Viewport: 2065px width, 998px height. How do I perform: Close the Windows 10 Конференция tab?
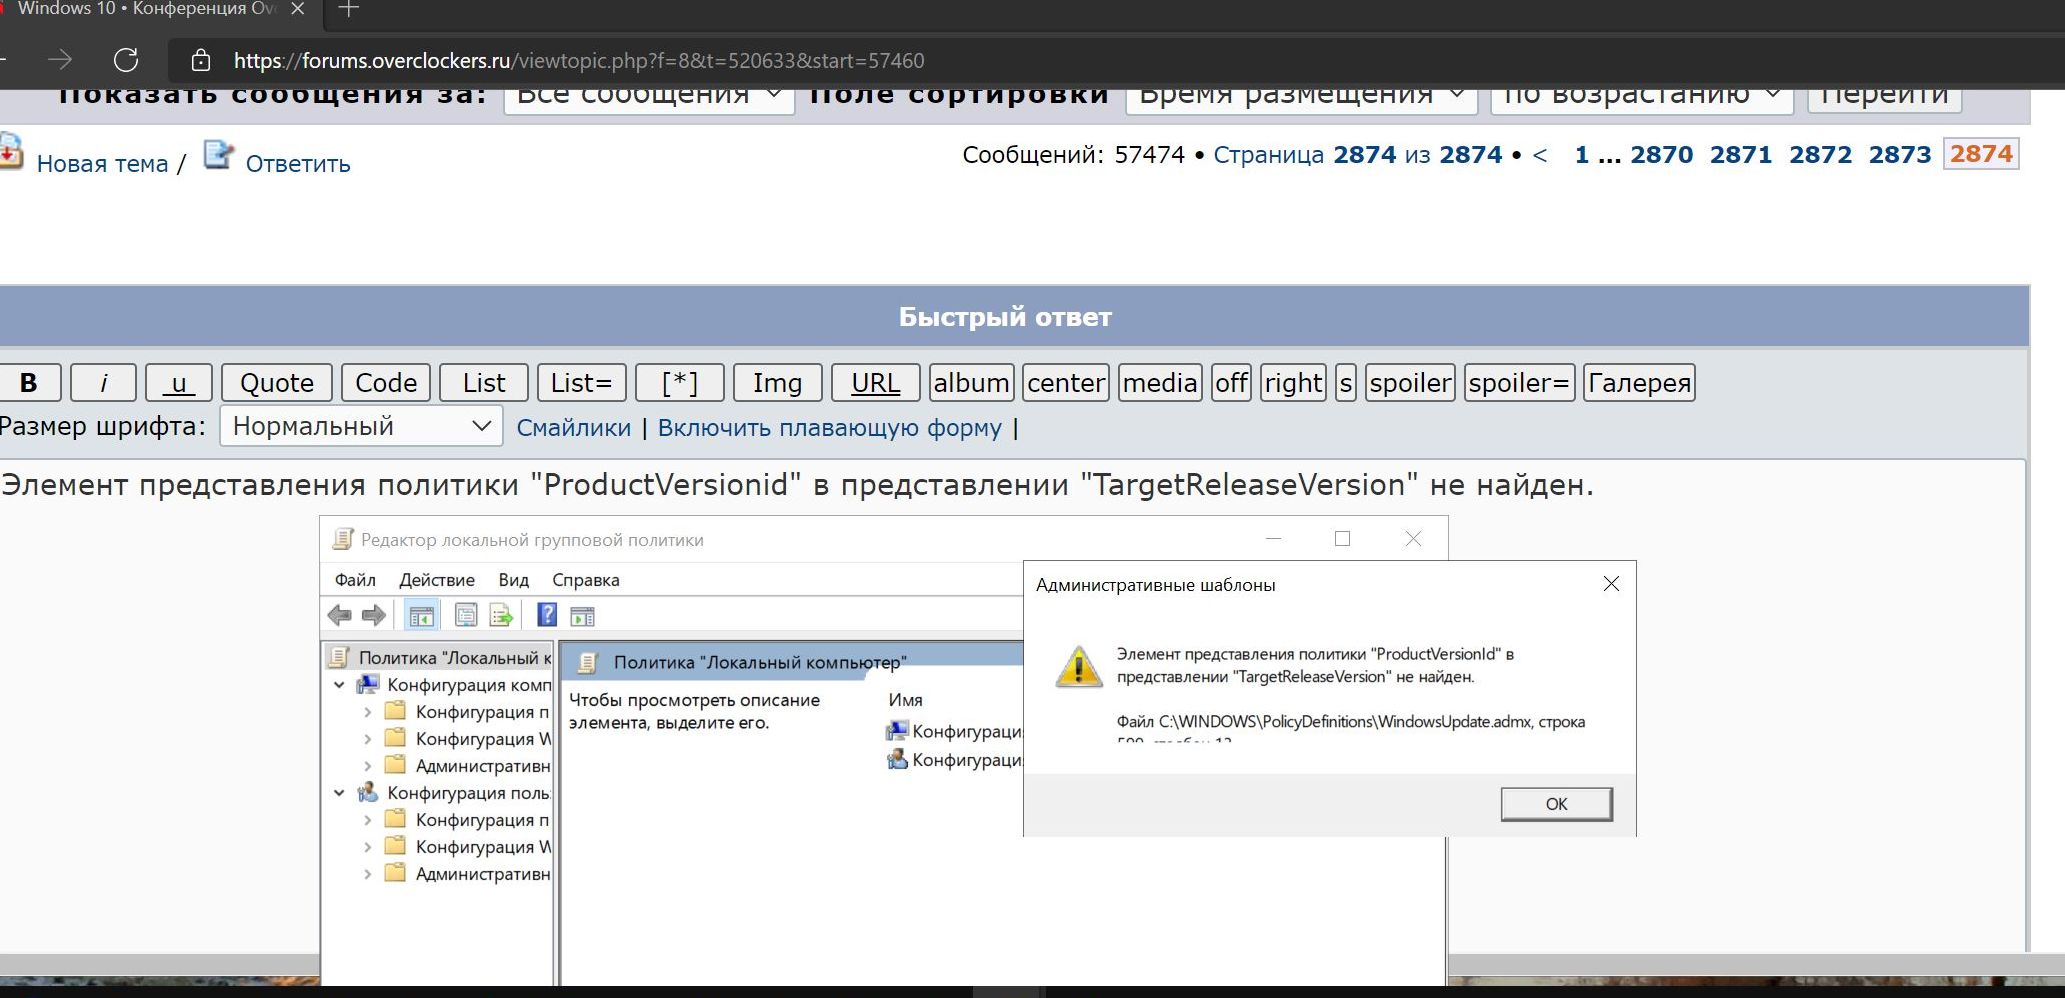pos(297,9)
